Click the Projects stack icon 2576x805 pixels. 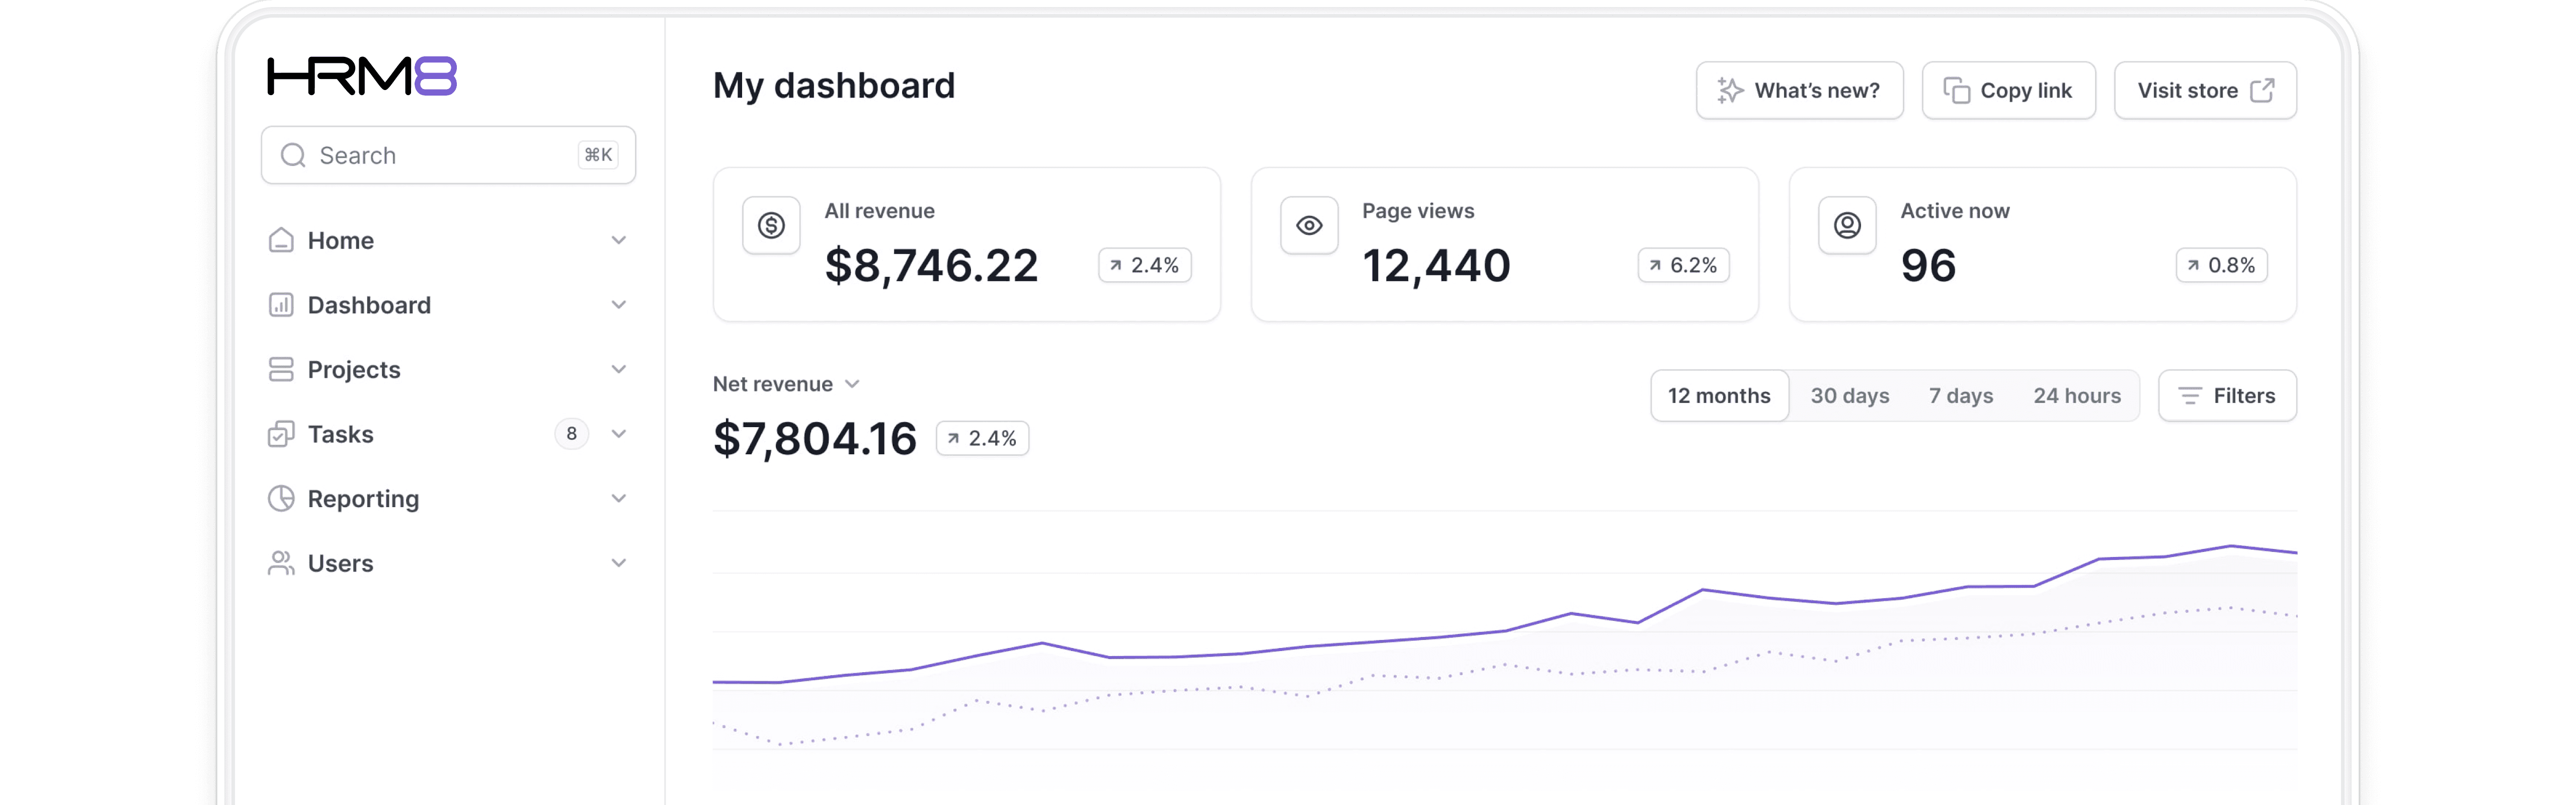pos(281,369)
